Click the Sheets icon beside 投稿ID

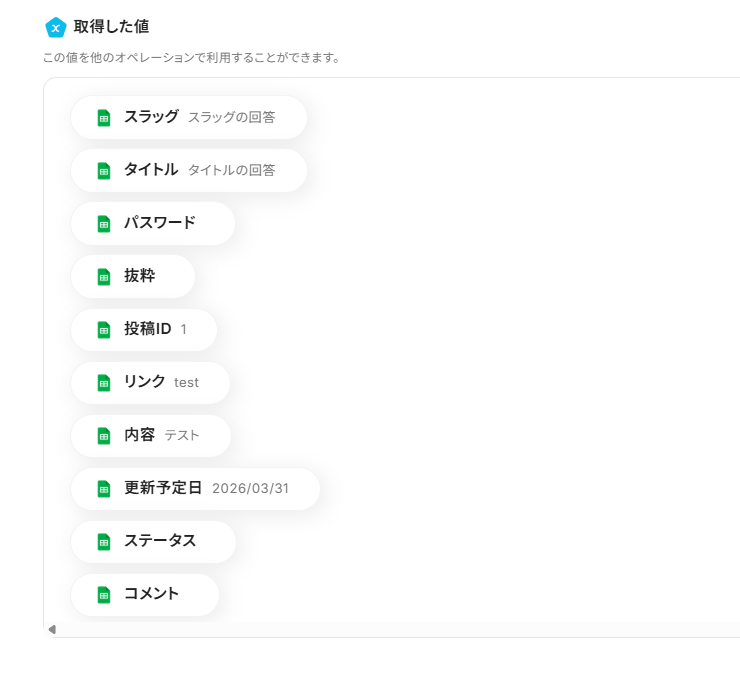103,330
